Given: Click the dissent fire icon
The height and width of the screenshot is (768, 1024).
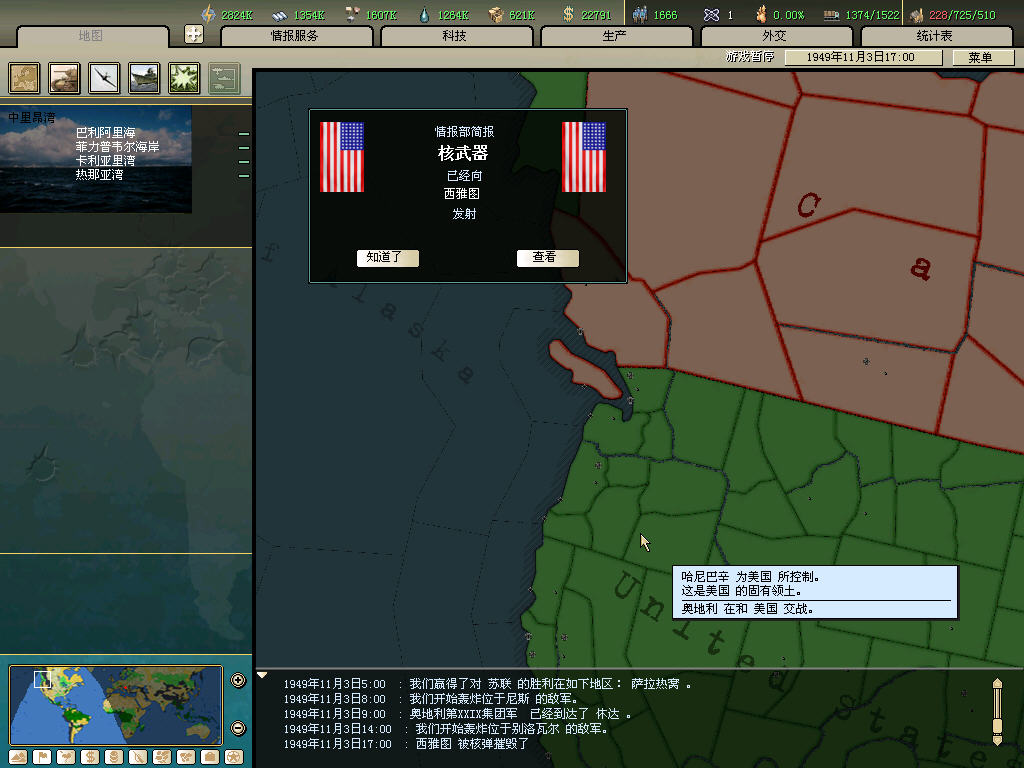Looking at the screenshot, I should point(761,14).
